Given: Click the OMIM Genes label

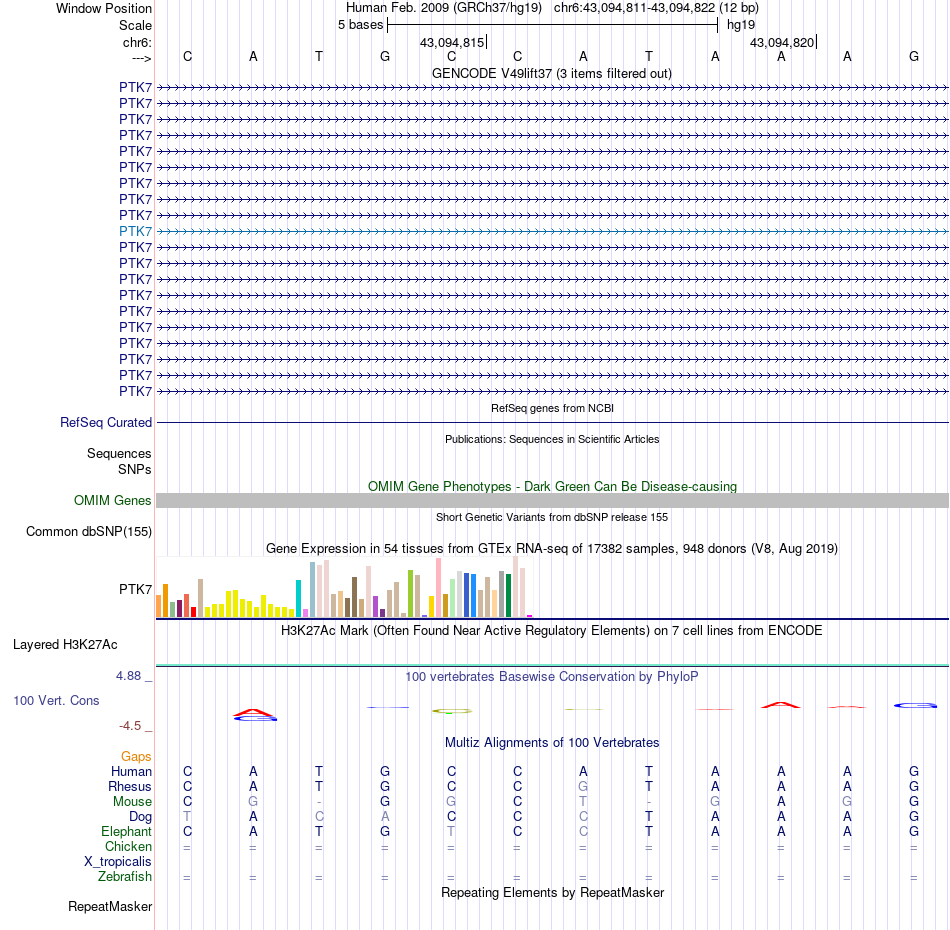Looking at the screenshot, I should (112, 500).
